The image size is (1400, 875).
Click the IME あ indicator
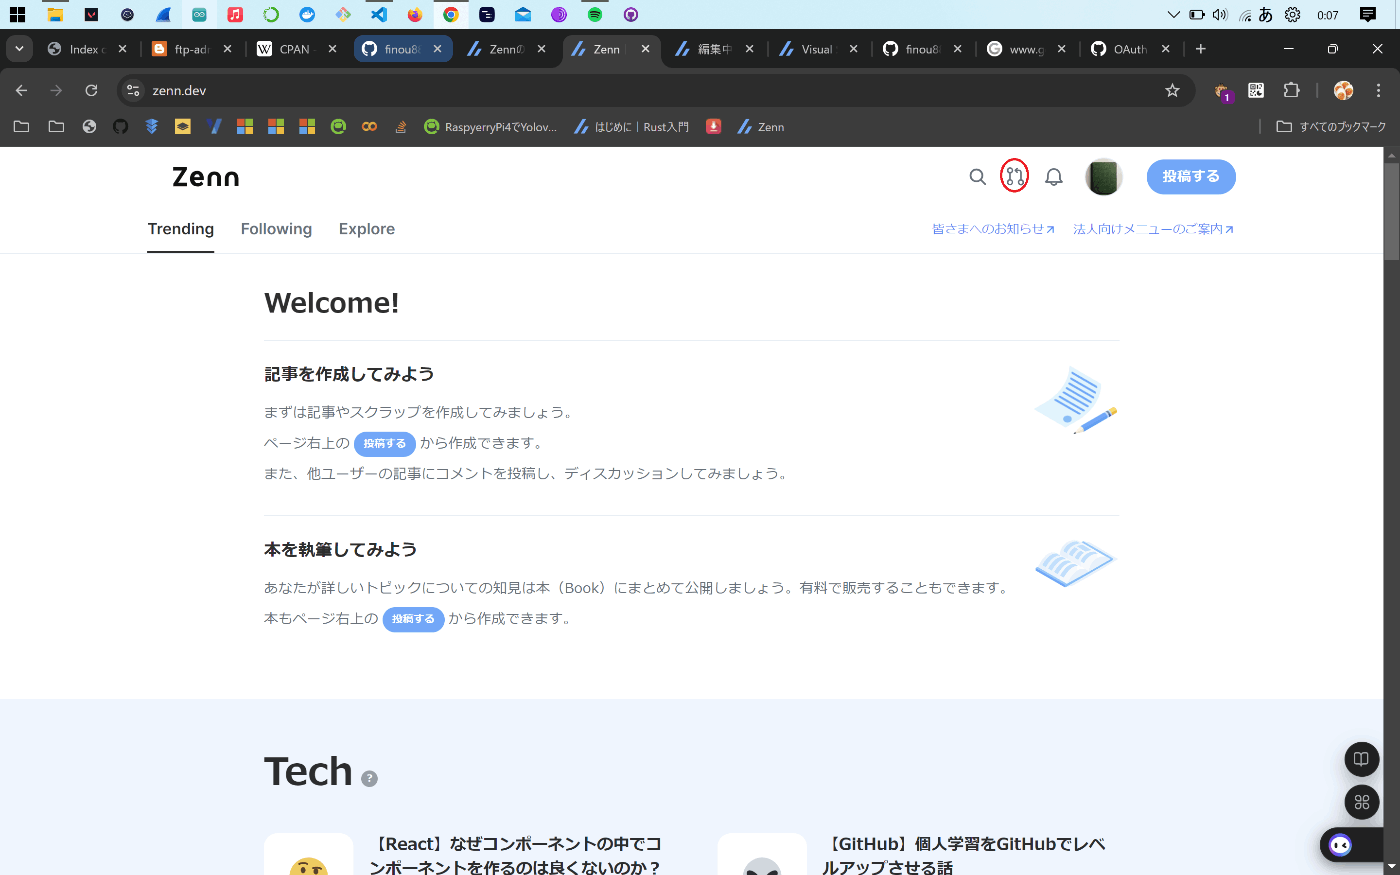[x=1265, y=15]
